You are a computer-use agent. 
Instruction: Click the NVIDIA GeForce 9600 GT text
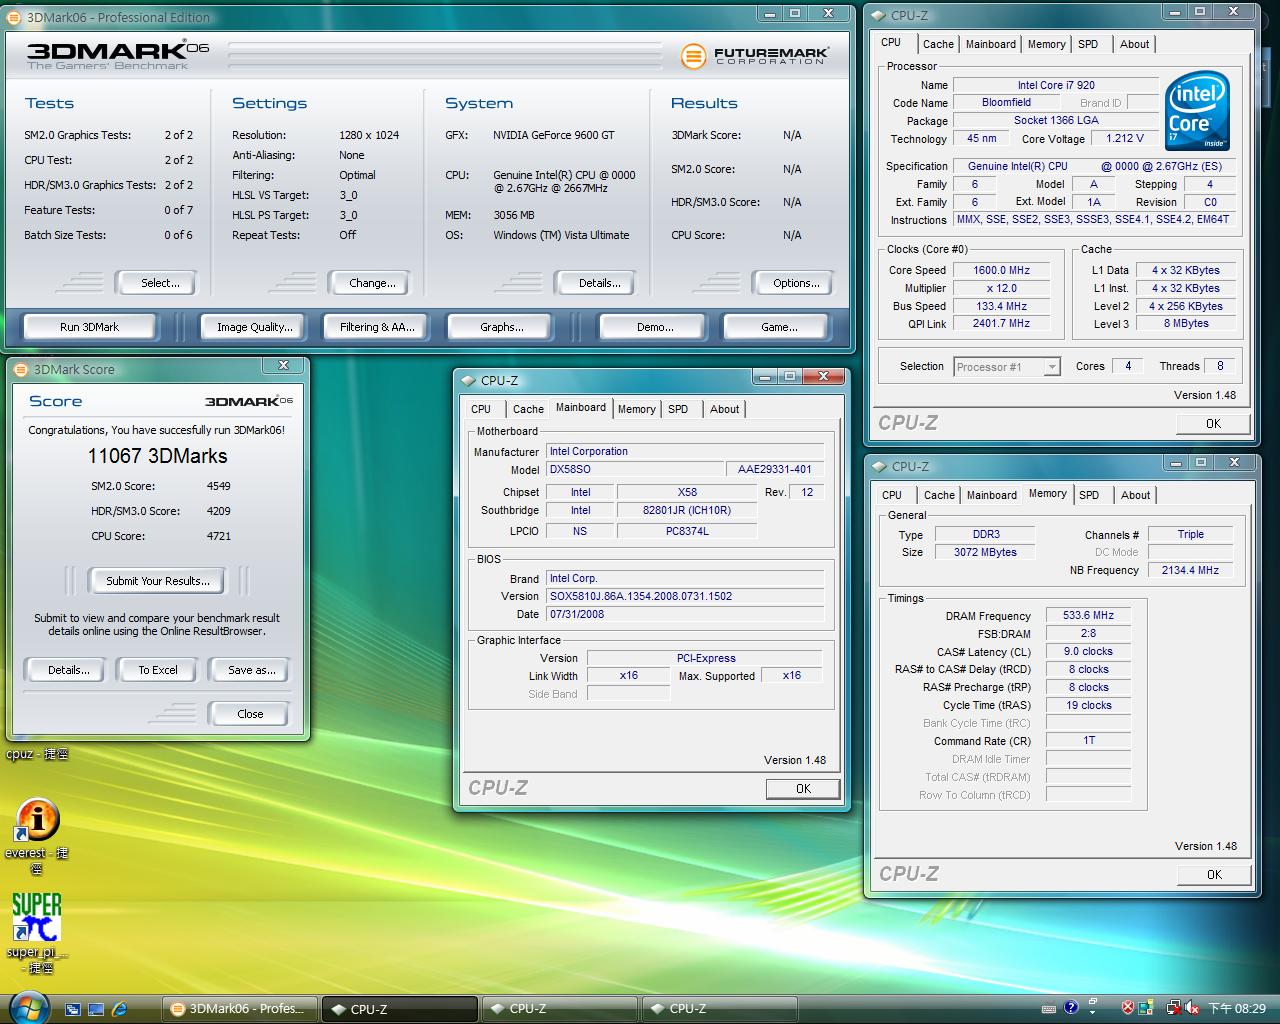pos(554,135)
